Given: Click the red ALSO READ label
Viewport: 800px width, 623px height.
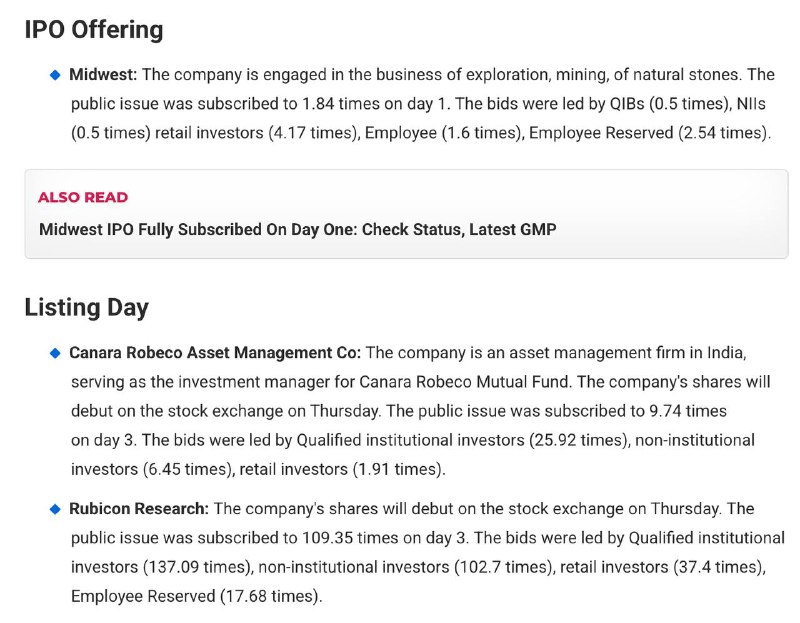Looking at the screenshot, I should (83, 197).
